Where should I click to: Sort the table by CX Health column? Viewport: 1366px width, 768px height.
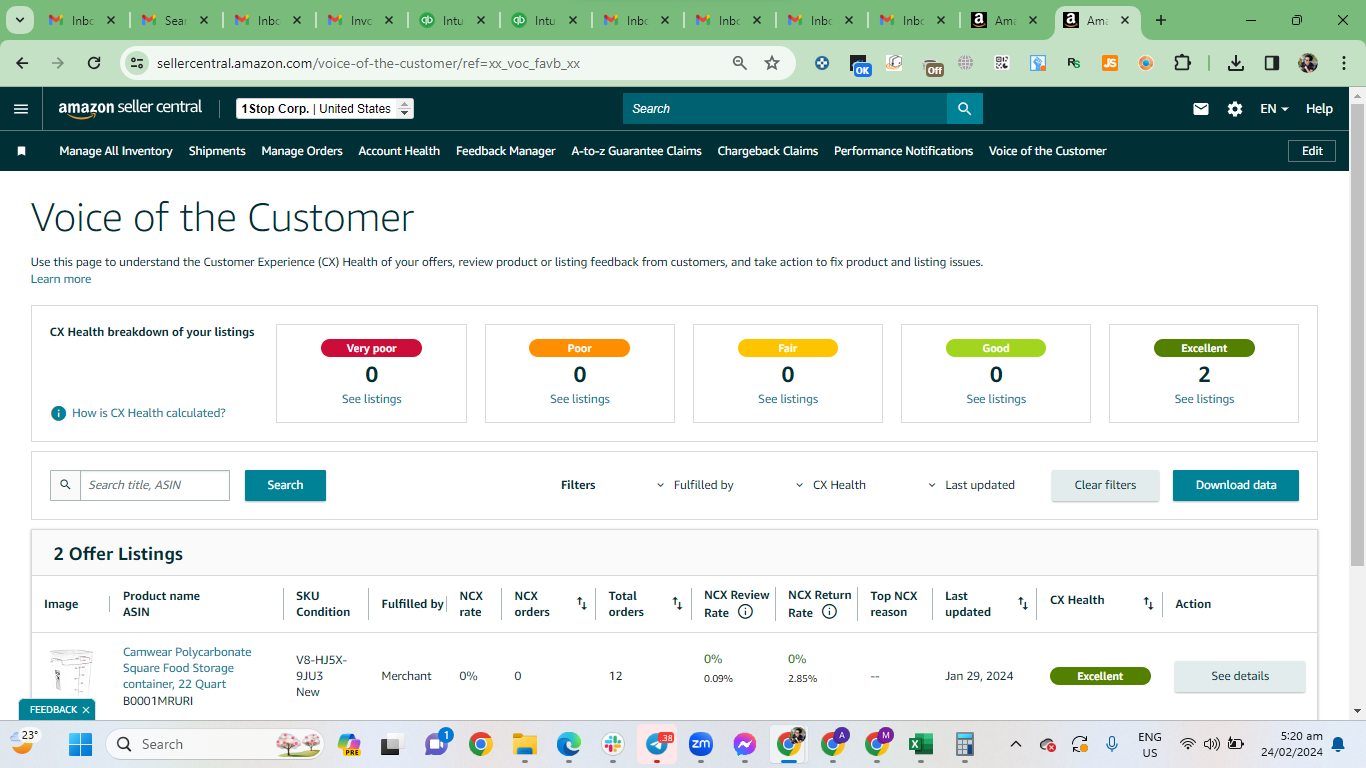(1148, 604)
